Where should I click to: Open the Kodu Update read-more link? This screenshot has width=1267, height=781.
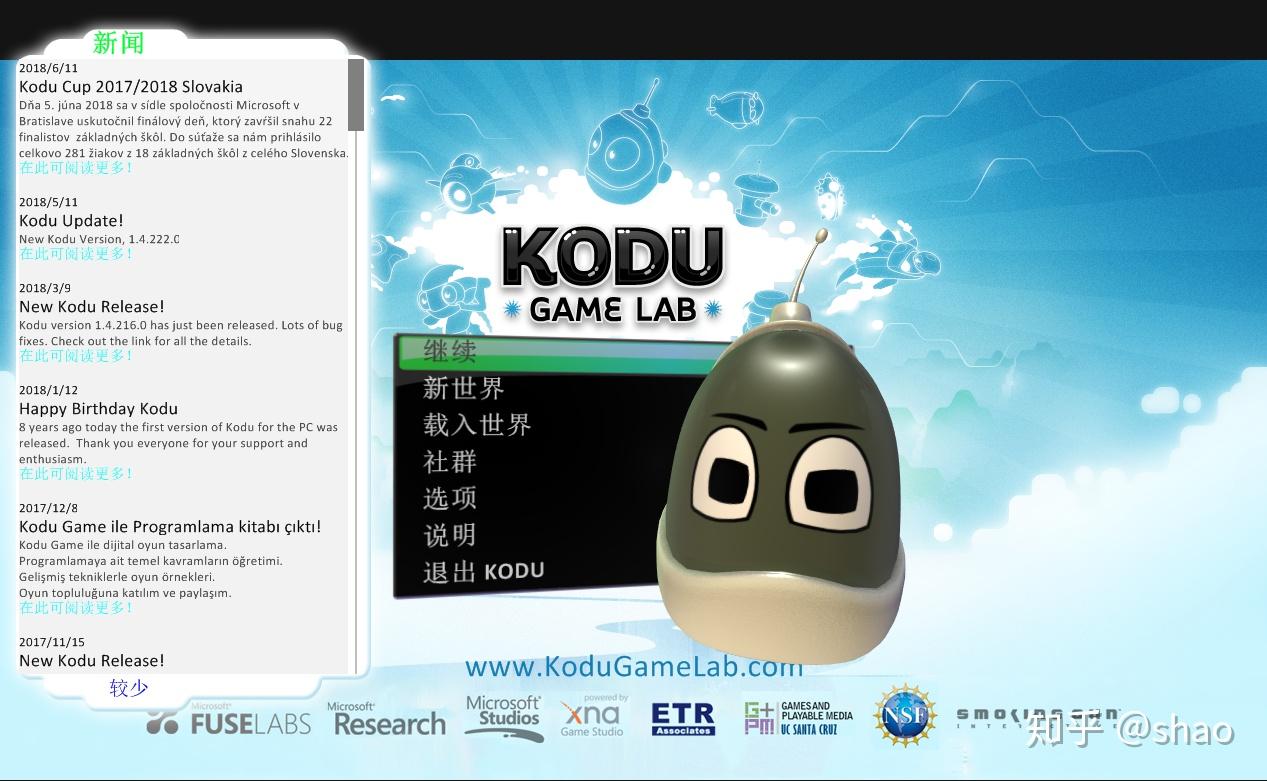click(x=75, y=255)
